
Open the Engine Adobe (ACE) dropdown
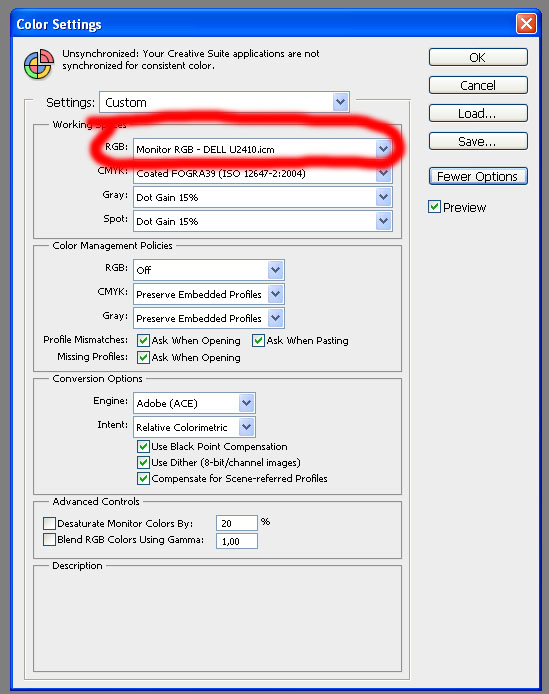pyautogui.click(x=194, y=403)
